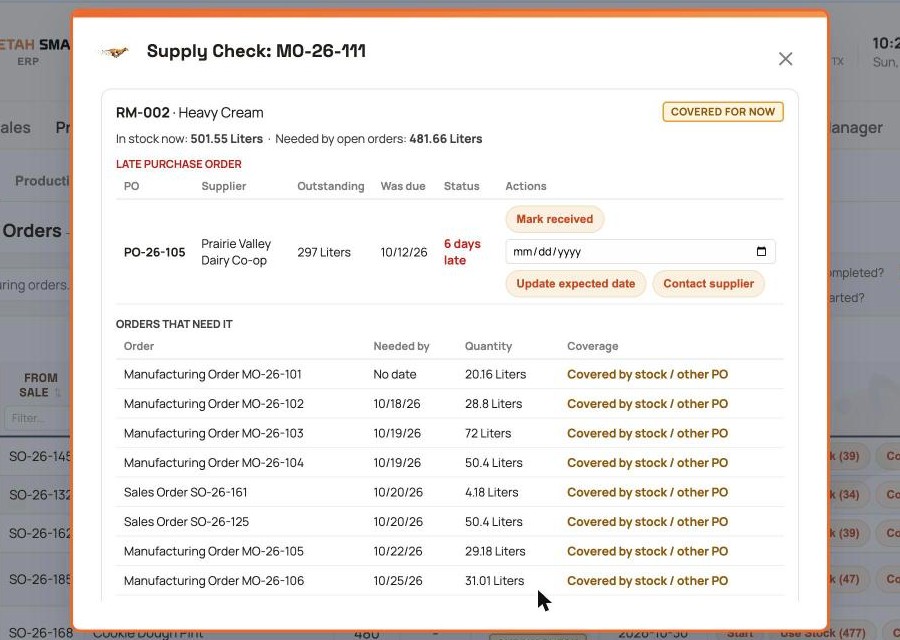Click the SO-26-168 row in background table

tap(41, 633)
